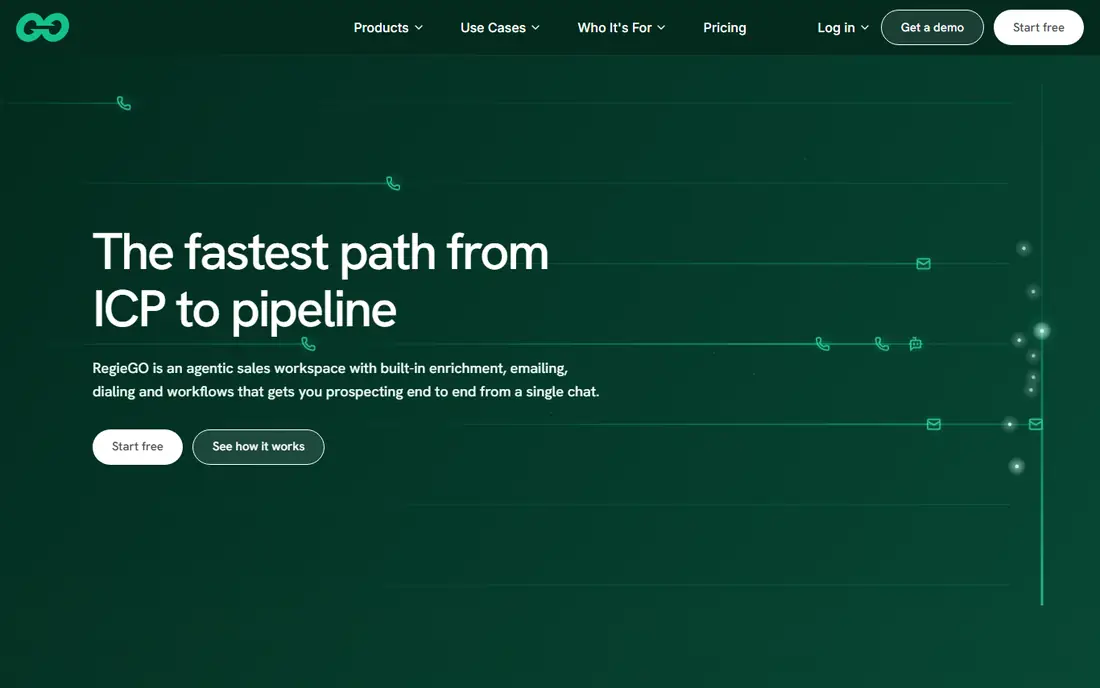The image size is (1100, 688).
Task: Expand the Use Cases chevron arrow
Action: coord(536,28)
